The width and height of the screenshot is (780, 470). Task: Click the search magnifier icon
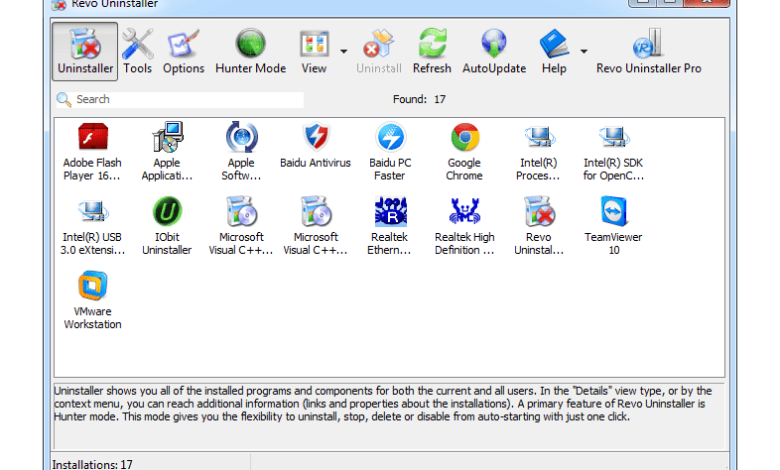(x=64, y=99)
